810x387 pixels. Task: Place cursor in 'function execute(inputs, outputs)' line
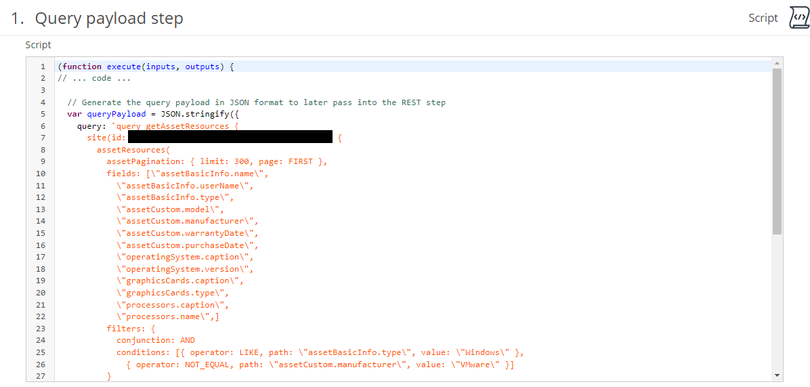[146, 67]
